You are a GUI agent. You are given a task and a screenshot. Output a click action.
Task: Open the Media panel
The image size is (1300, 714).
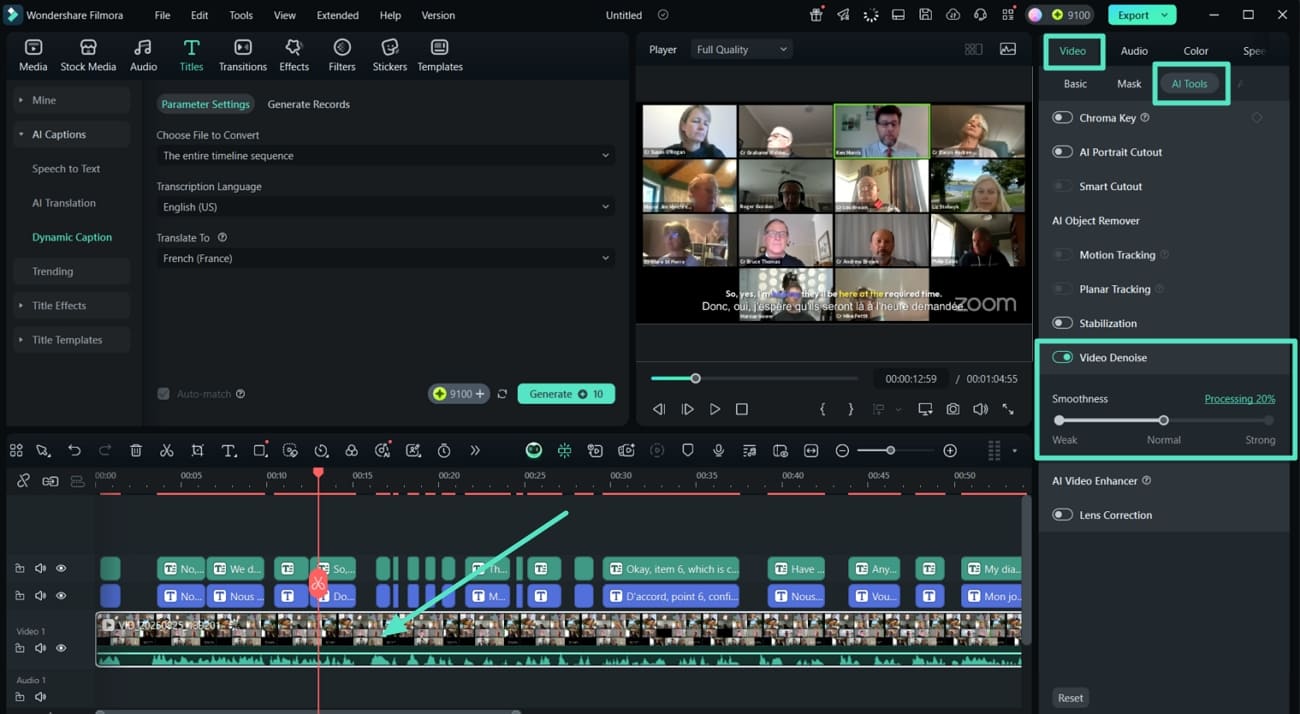pos(33,55)
